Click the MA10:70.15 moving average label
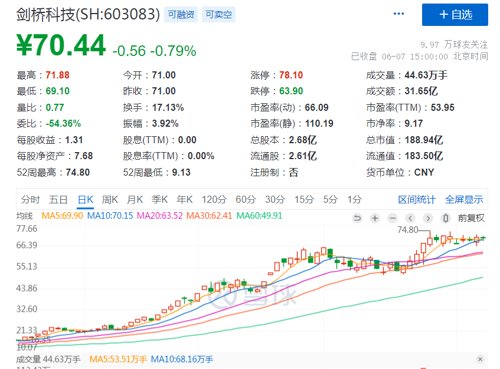Screen dimensions: 500x369 coord(110,216)
